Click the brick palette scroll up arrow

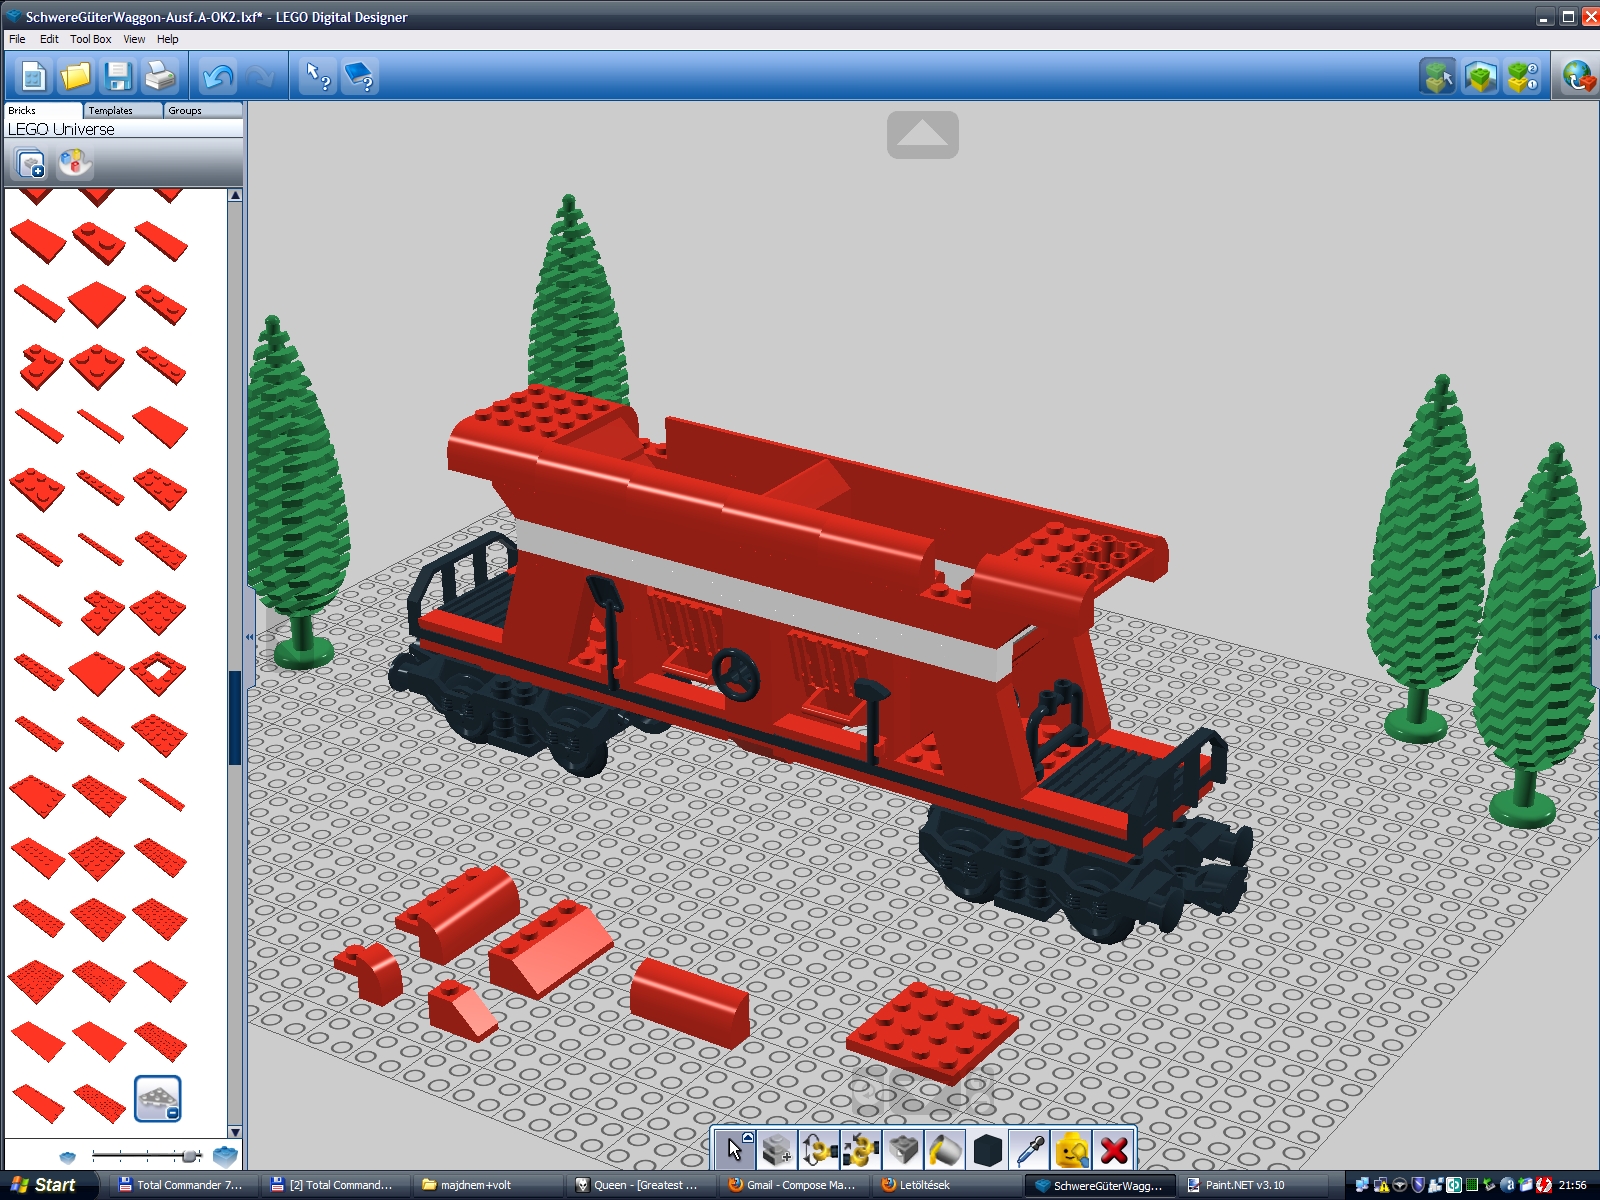point(235,195)
